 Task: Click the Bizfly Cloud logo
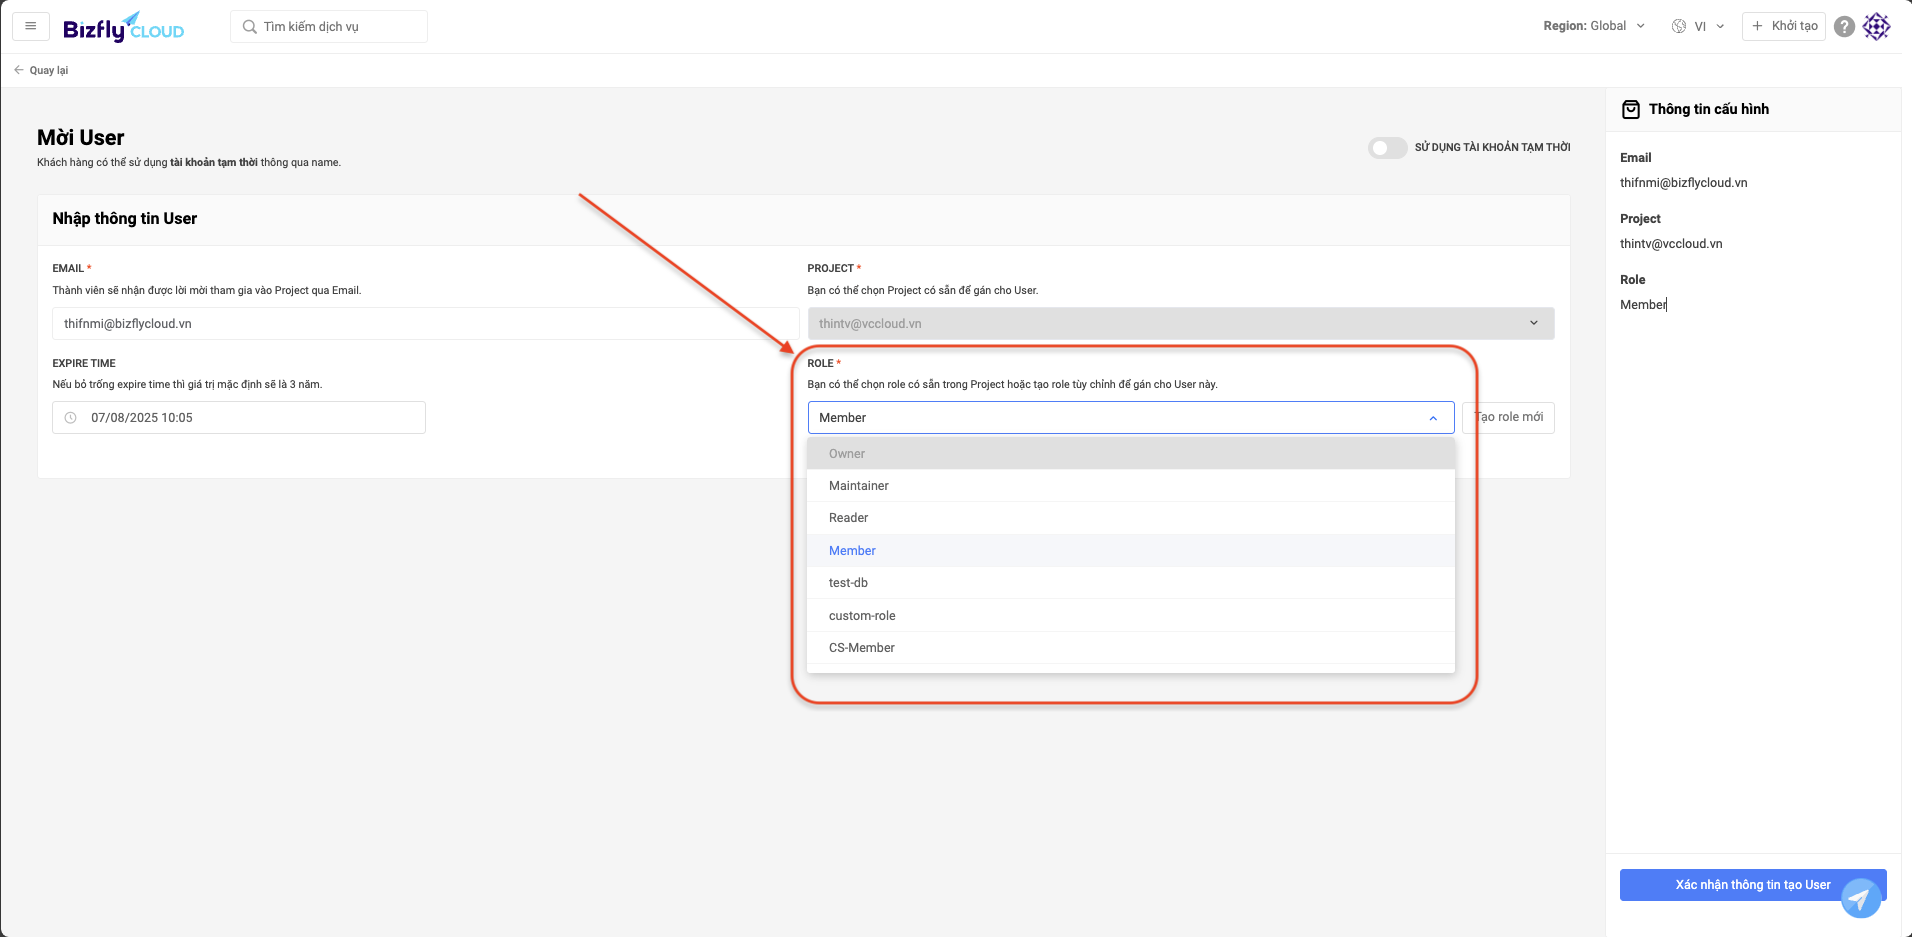coord(123,28)
